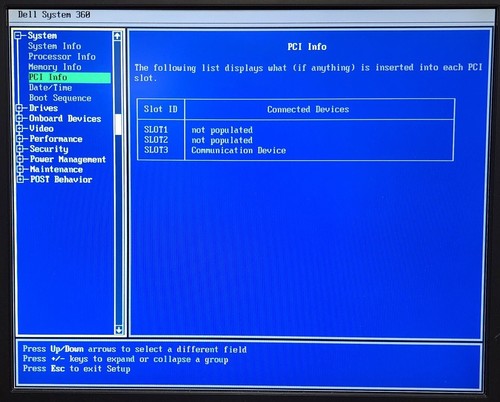Click the Up/Down arrows help line
Image resolution: width=500 pixels, height=402 pixels.
click(x=135, y=349)
